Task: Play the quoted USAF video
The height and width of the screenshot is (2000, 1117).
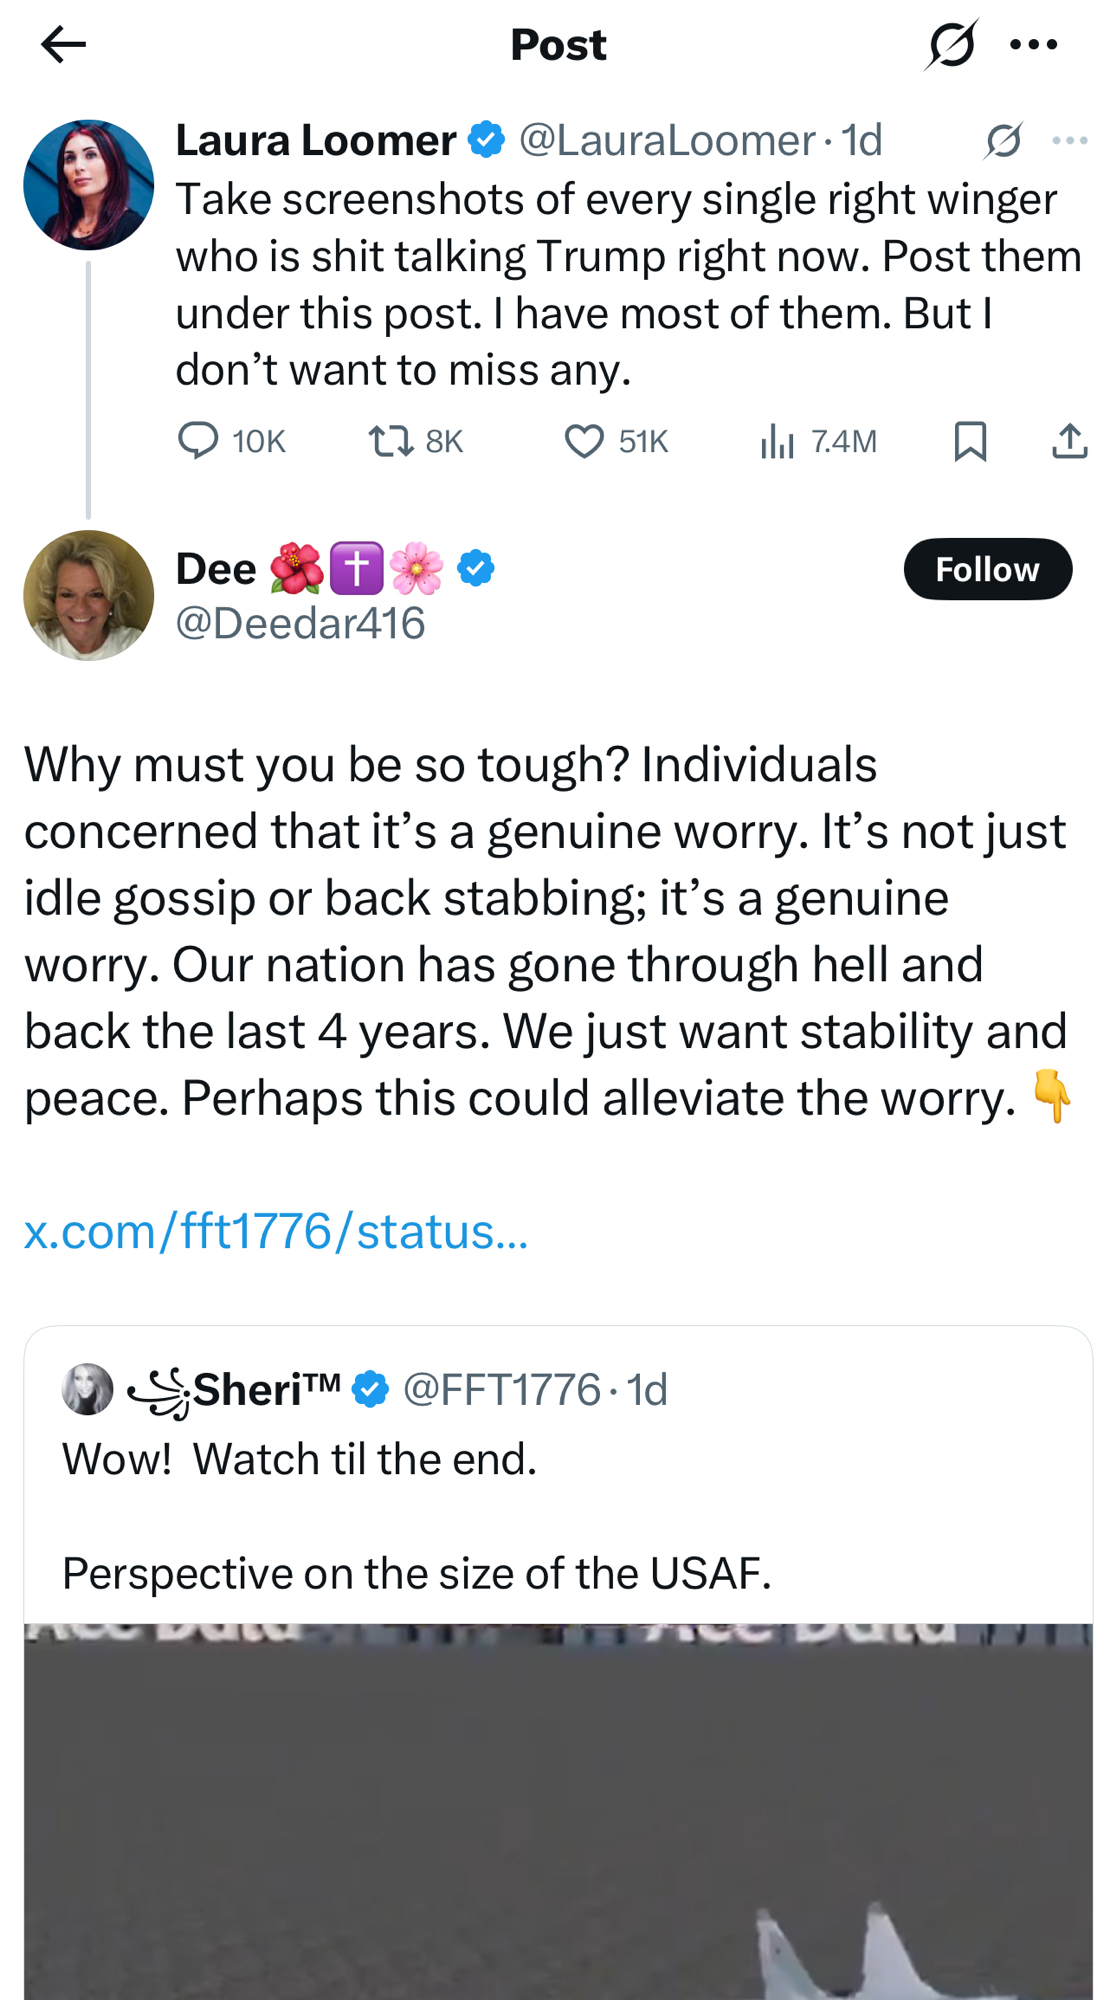Action: [x=558, y=1810]
